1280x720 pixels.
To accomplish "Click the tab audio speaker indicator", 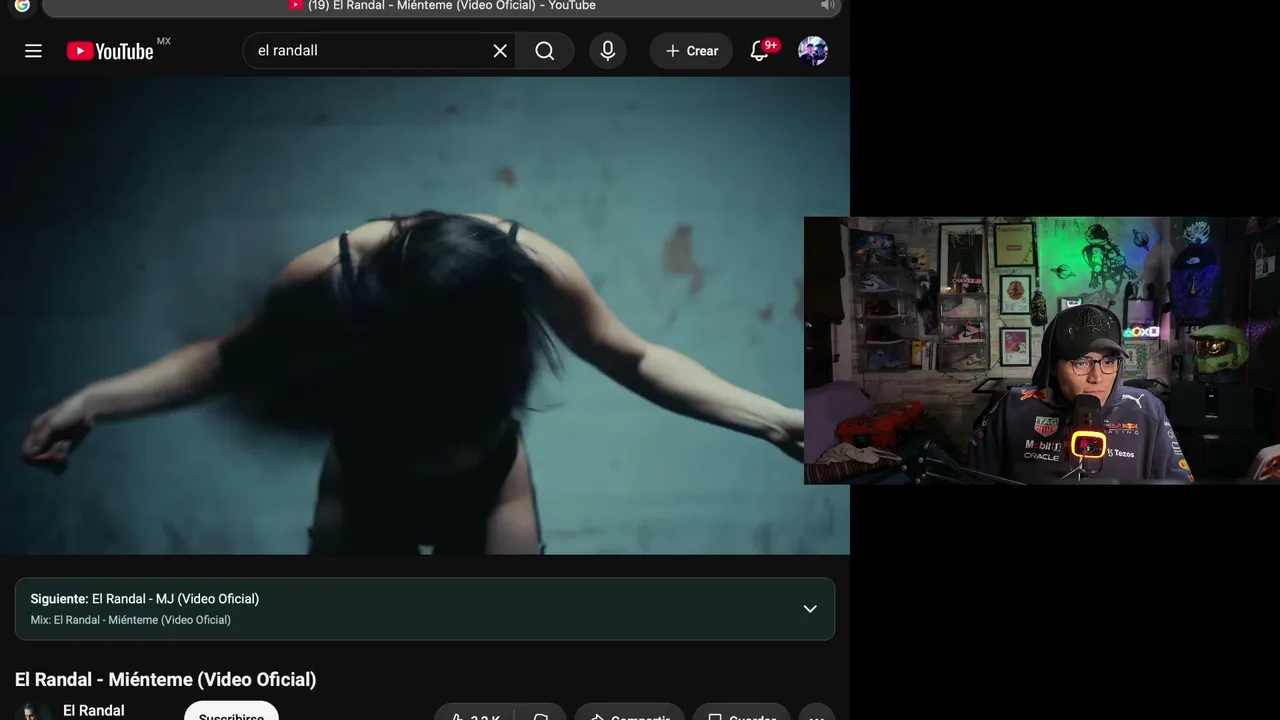I will click(827, 5).
